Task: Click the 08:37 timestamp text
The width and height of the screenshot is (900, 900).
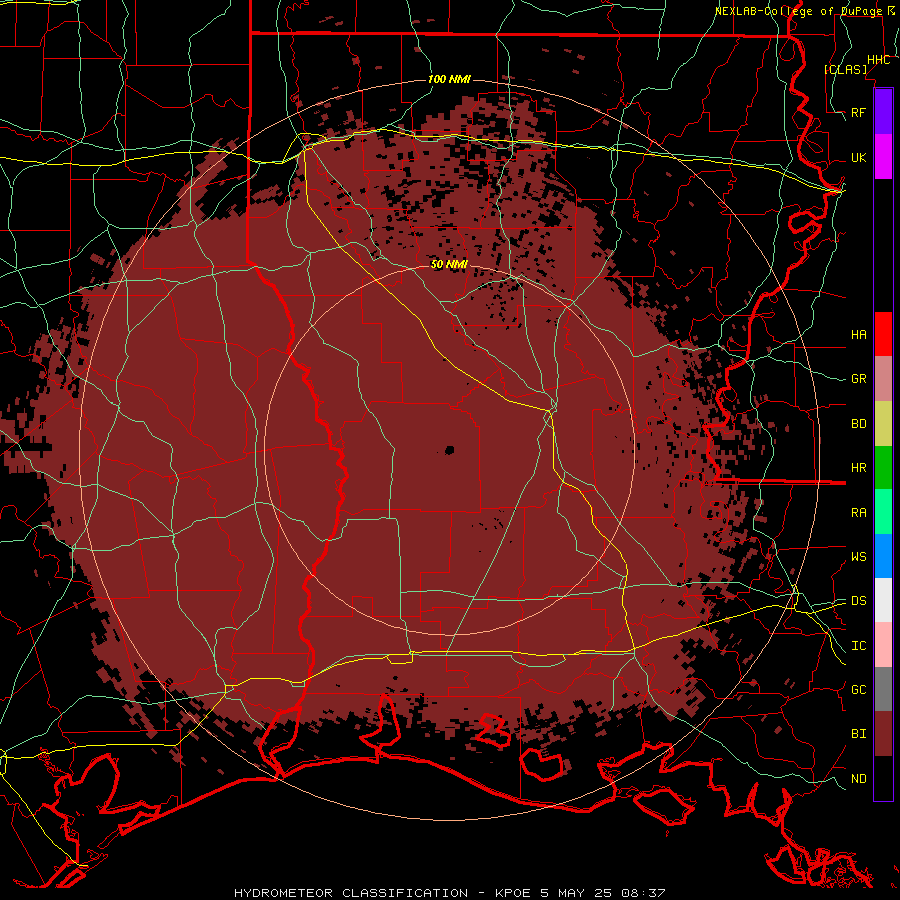Action: (643, 893)
